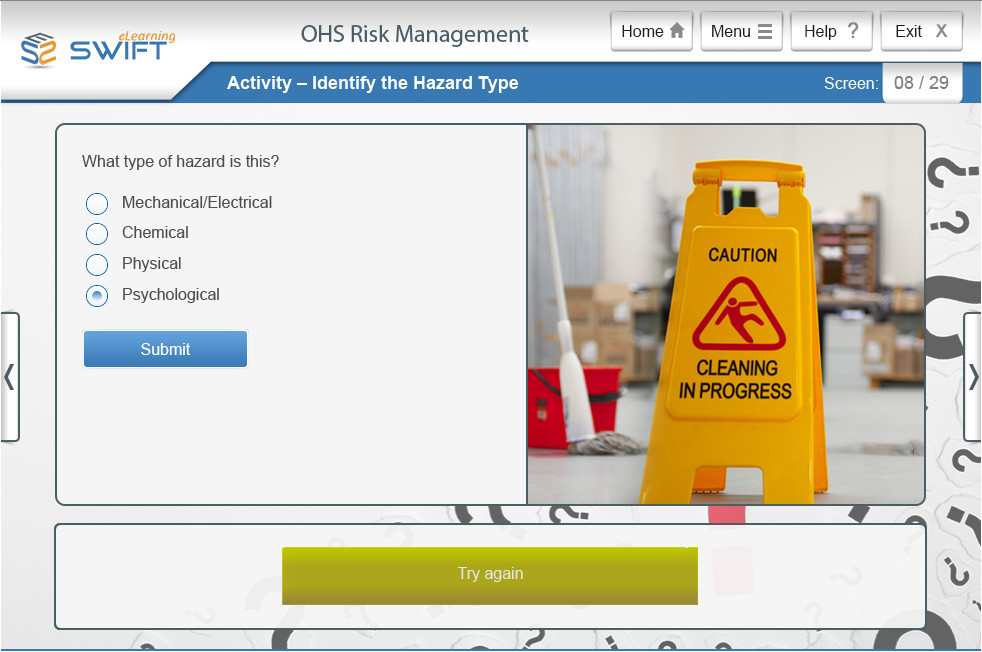The height and width of the screenshot is (652, 982).
Task: Select the Chemical radio button
Action: 96,234
